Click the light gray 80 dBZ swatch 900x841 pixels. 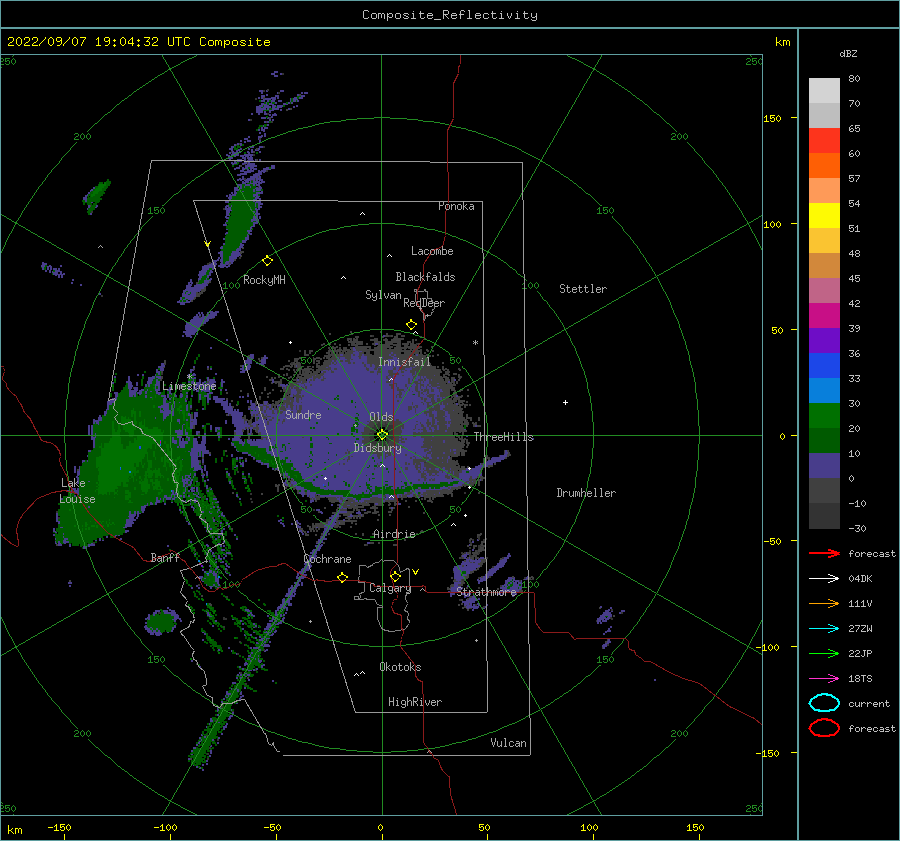pyautogui.click(x=824, y=91)
